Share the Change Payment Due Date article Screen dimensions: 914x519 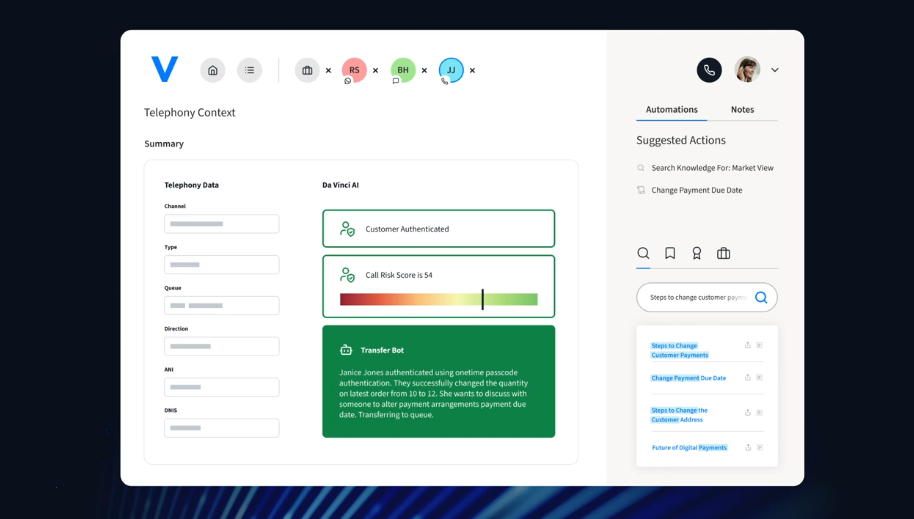(x=747, y=378)
